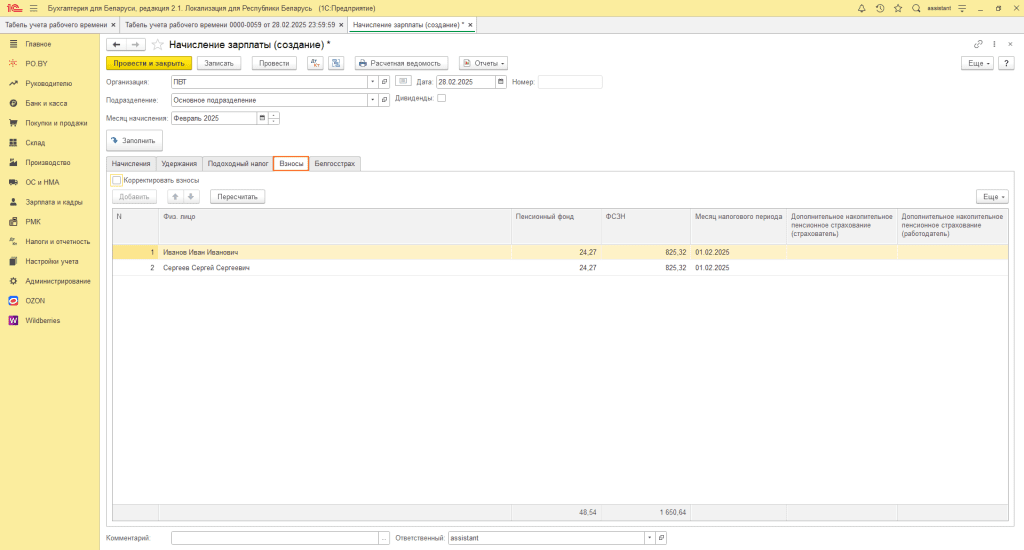Open organization ПВТ card icon
The image size is (1024, 550).
384,82
